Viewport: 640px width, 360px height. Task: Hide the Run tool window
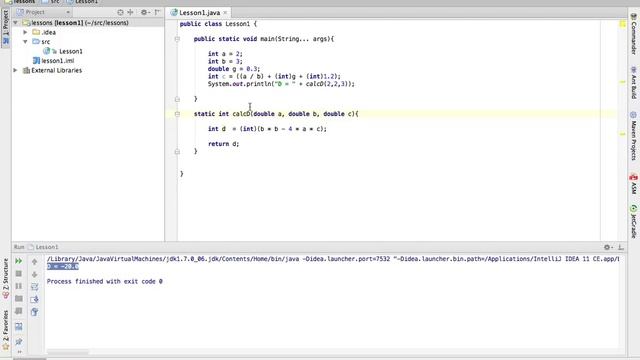[621, 247]
